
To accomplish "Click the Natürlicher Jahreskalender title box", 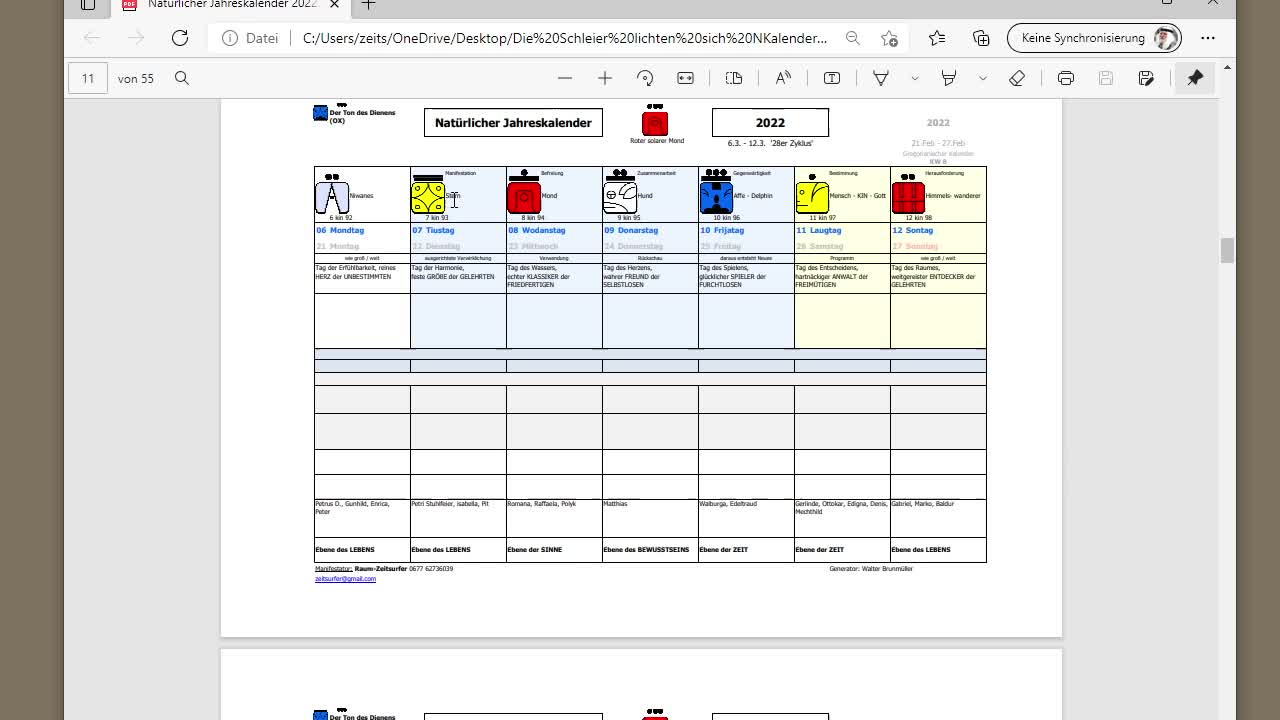I will tap(513, 123).
